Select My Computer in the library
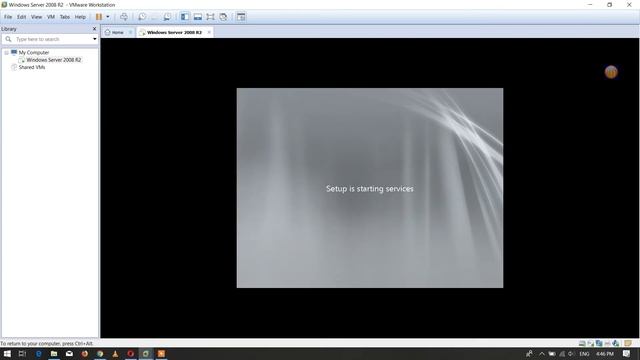 tap(33, 53)
